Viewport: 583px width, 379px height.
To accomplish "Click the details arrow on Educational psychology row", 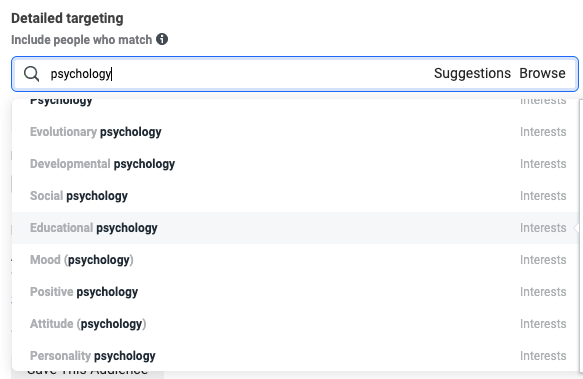I will coord(576,228).
